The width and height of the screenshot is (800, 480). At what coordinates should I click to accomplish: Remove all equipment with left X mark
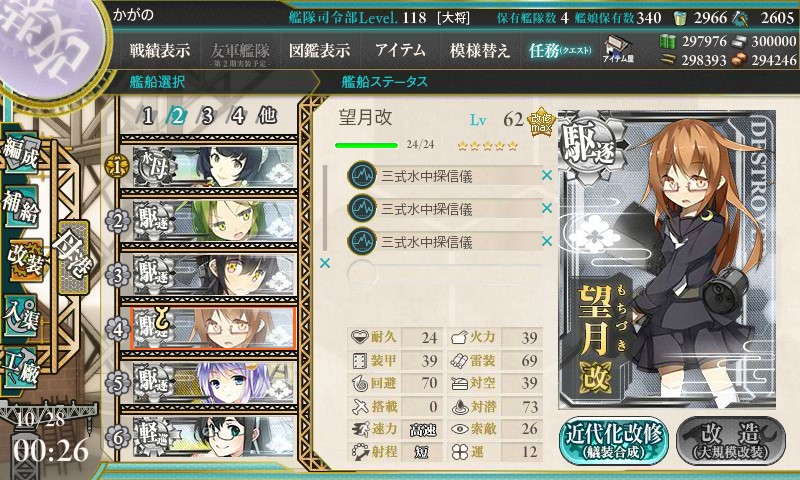(324, 263)
